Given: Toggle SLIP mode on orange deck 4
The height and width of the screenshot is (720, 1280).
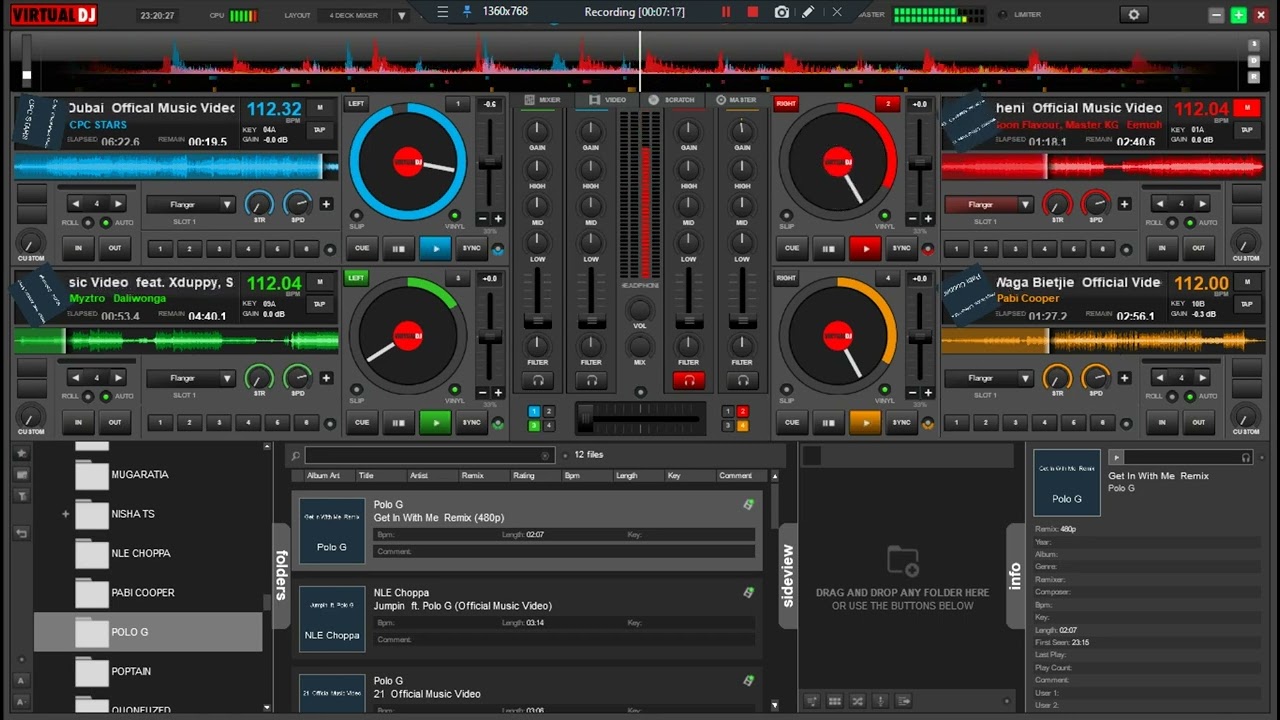Looking at the screenshot, I should [786, 390].
